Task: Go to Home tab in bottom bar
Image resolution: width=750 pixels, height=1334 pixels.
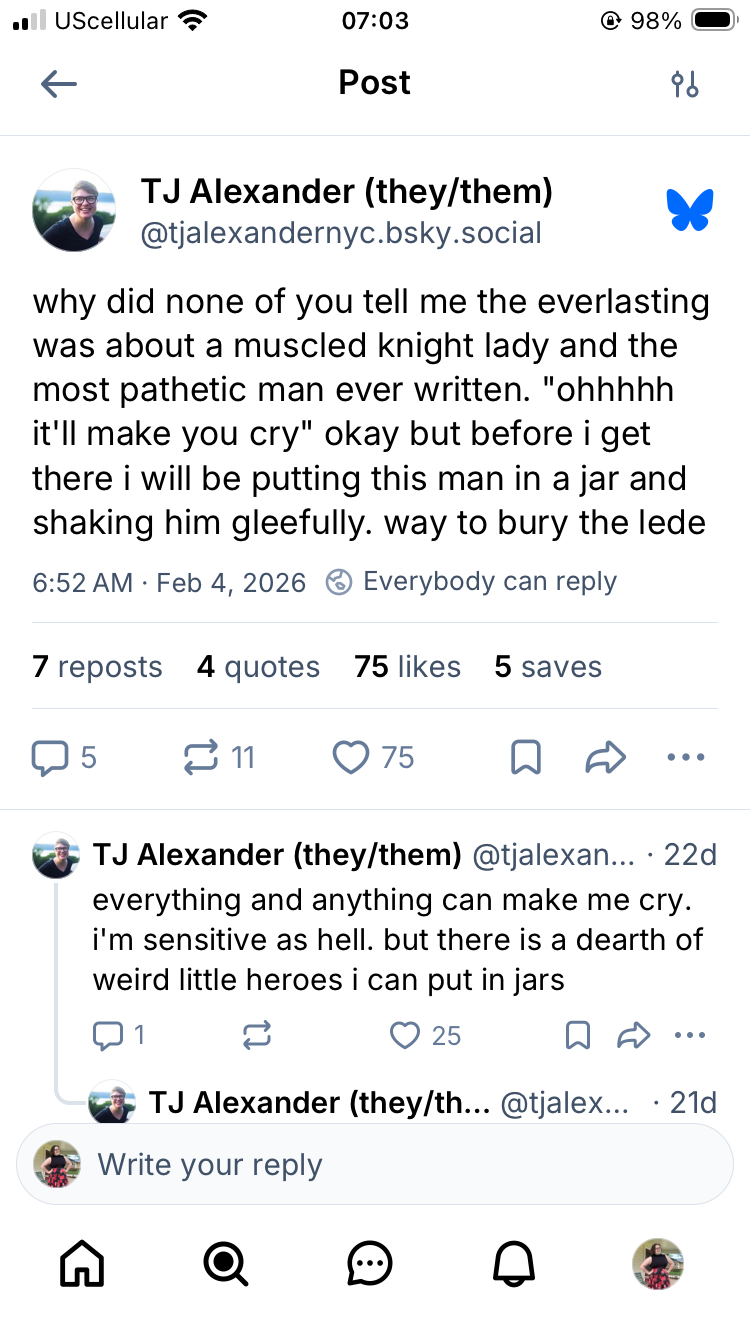Action: [82, 1264]
